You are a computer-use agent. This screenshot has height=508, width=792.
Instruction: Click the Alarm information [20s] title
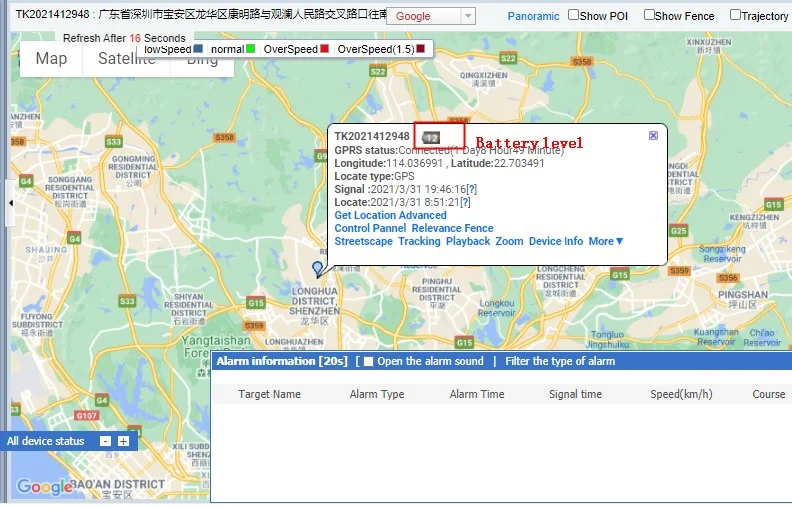point(282,361)
